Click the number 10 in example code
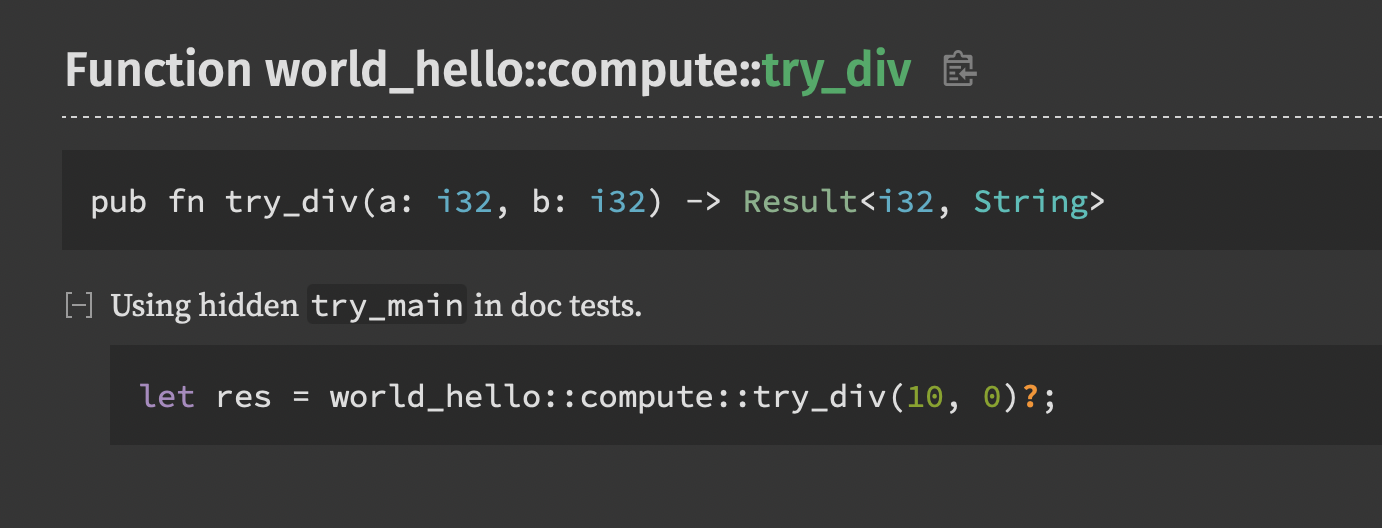1382x528 pixels. click(923, 397)
